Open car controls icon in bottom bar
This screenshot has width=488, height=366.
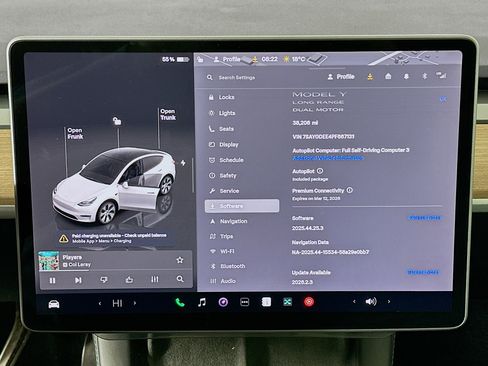(x=54, y=304)
